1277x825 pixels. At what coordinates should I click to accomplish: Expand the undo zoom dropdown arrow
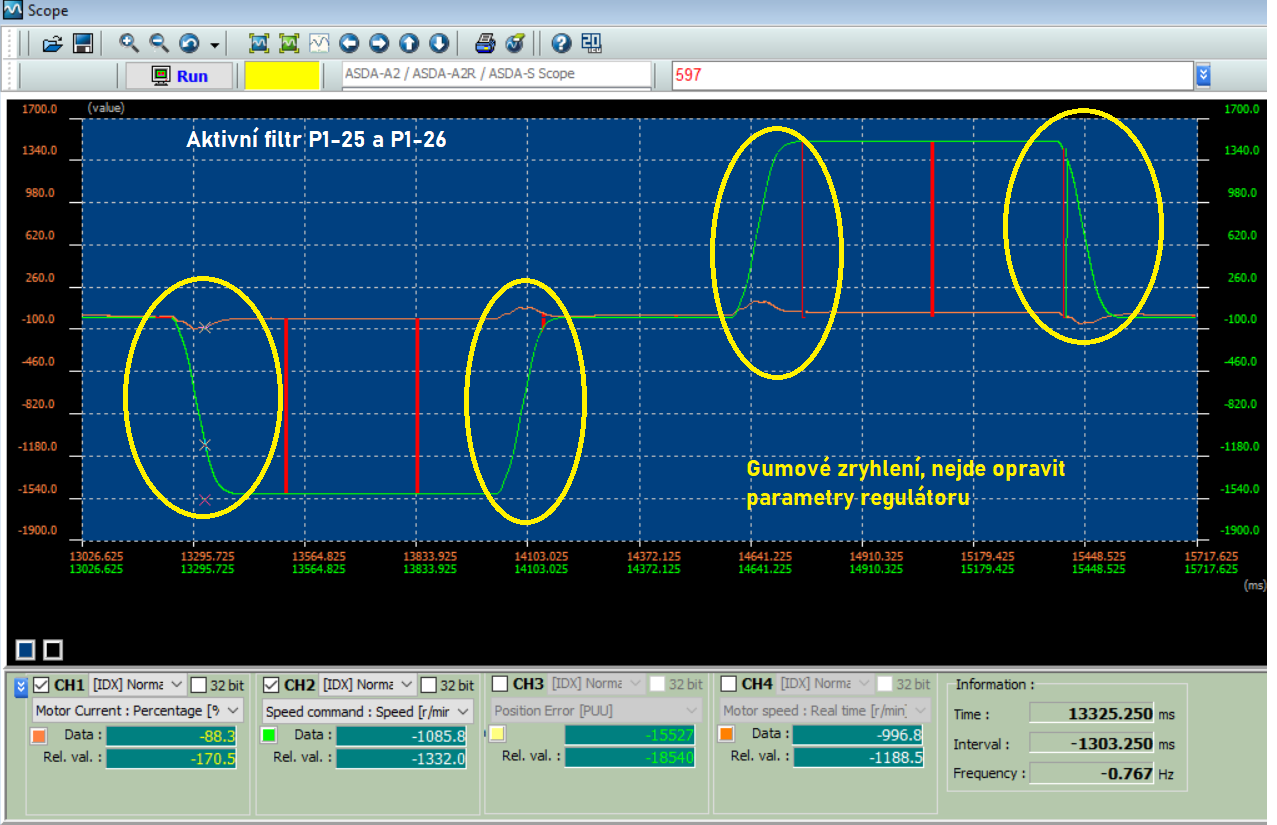(x=215, y=44)
